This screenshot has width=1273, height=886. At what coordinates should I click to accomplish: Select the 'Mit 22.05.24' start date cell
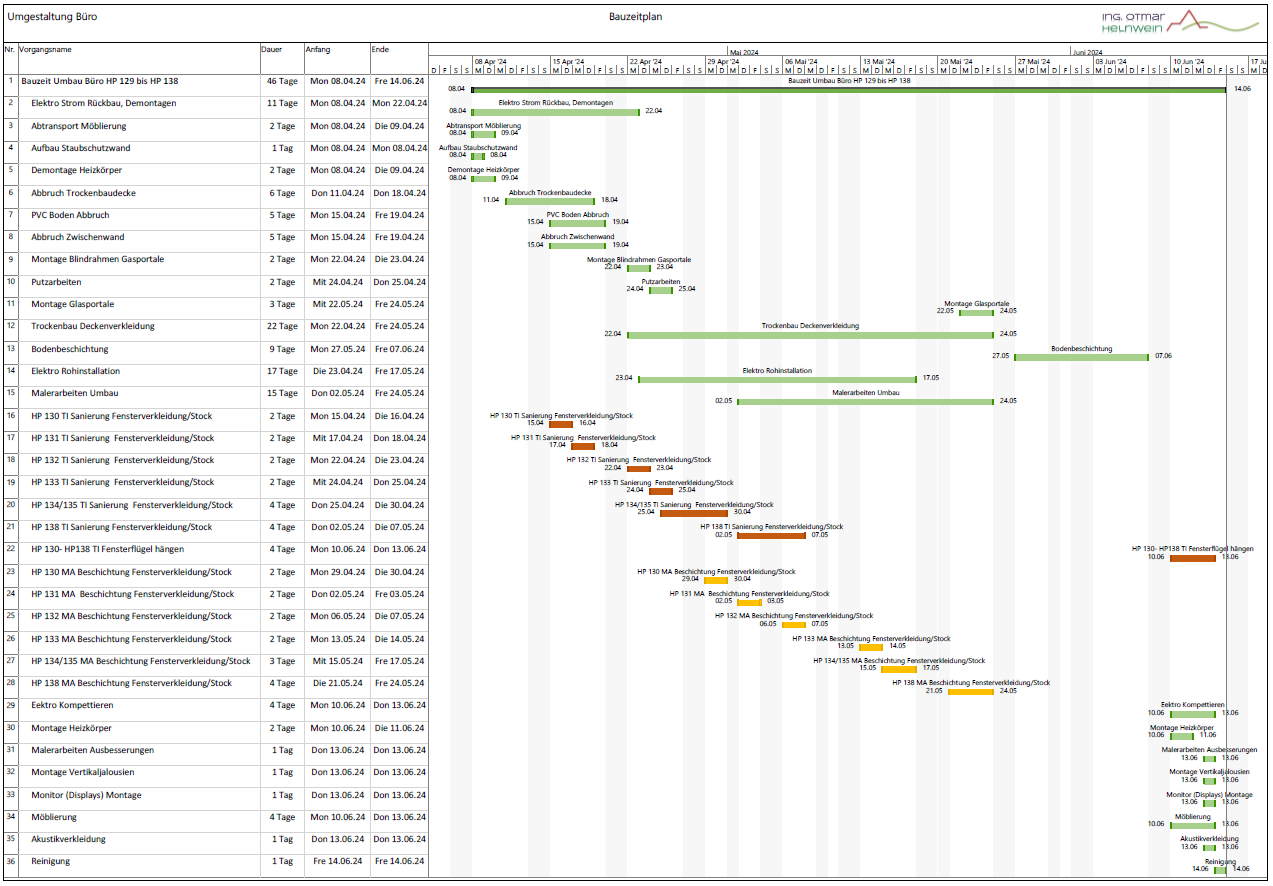339,304
